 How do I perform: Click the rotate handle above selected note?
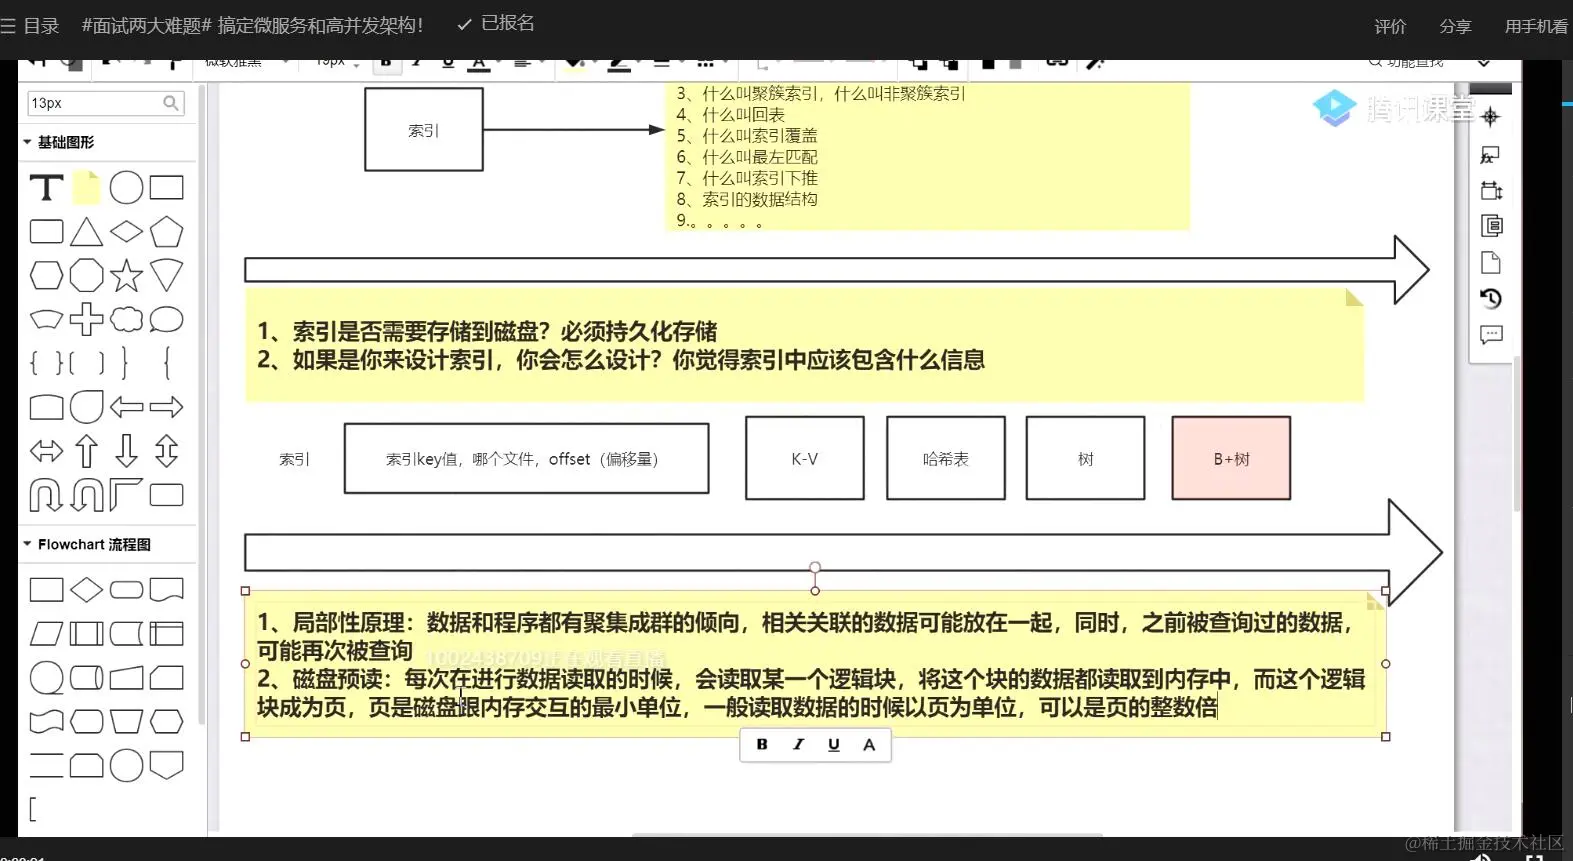[x=815, y=567]
